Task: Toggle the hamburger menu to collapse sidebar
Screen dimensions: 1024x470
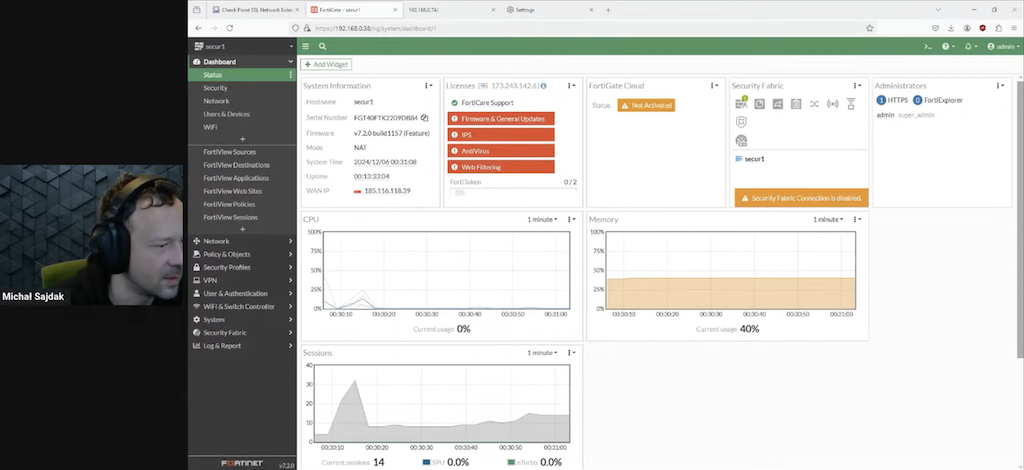Action: click(x=306, y=46)
